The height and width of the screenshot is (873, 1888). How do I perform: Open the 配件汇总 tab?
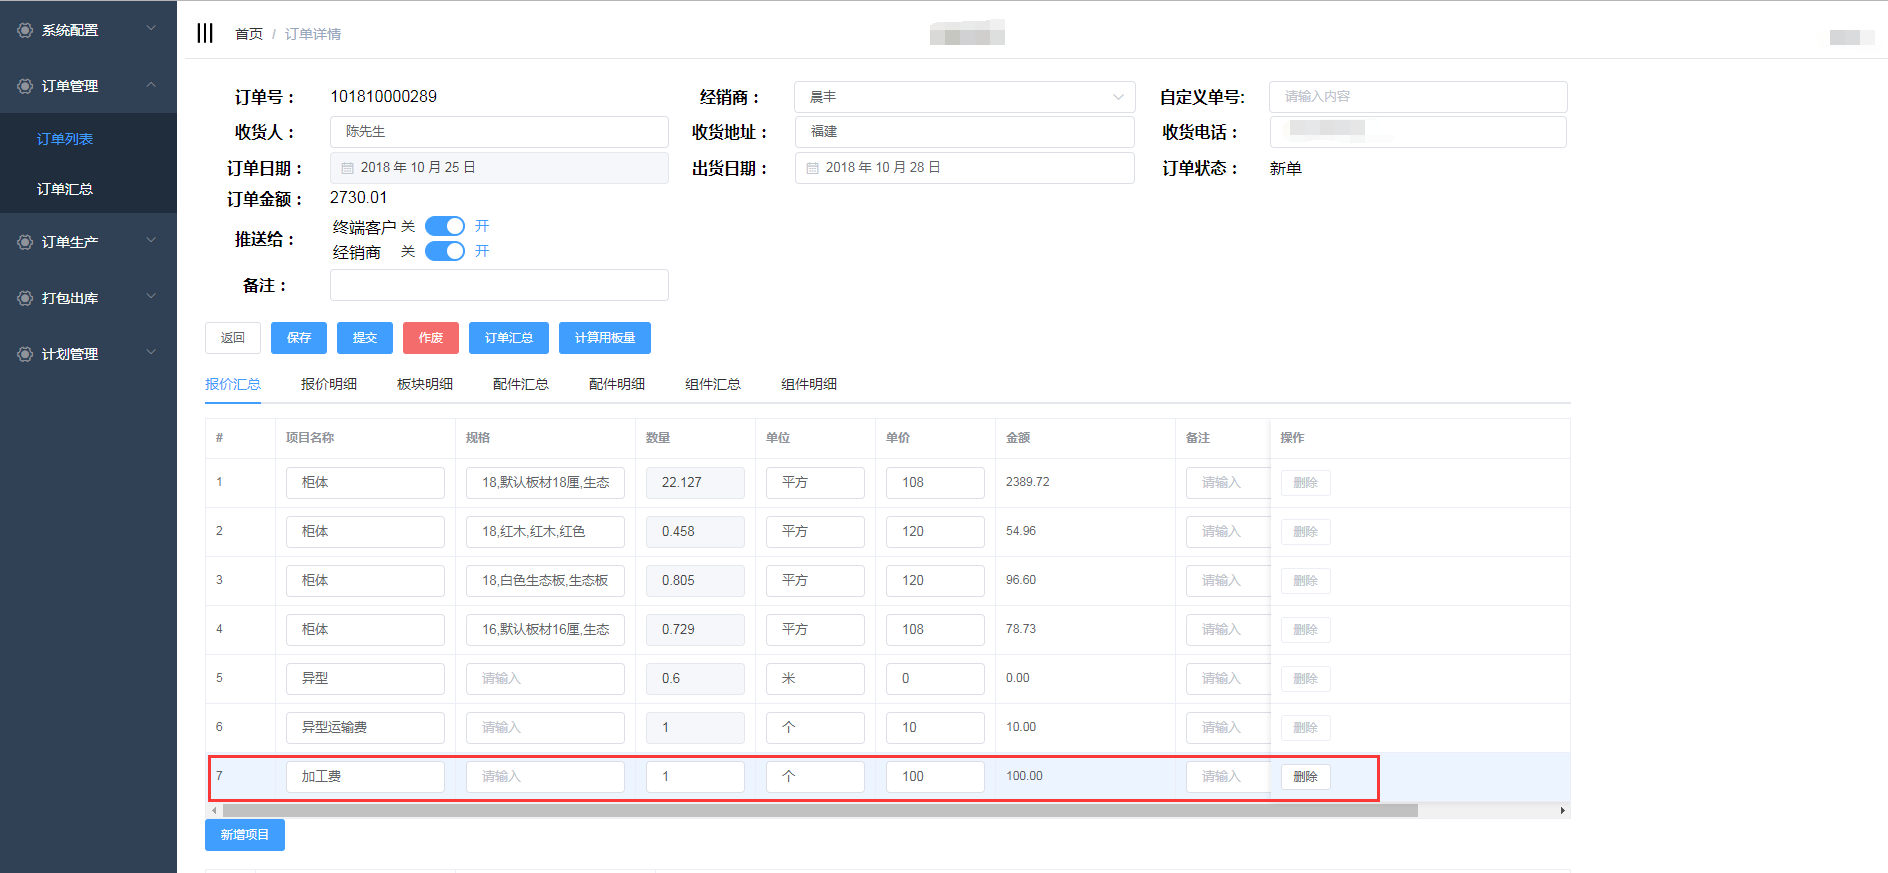click(520, 384)
